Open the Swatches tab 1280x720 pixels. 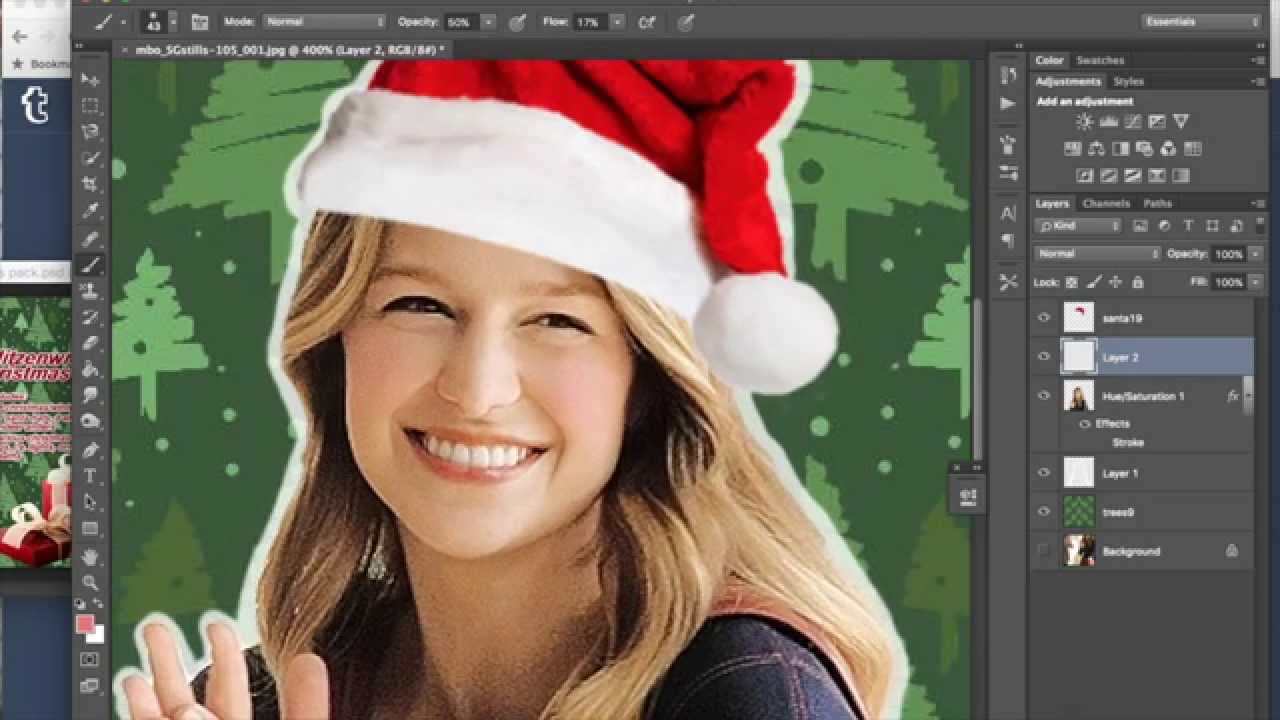pyautogui.click(x=1100, y=60)
